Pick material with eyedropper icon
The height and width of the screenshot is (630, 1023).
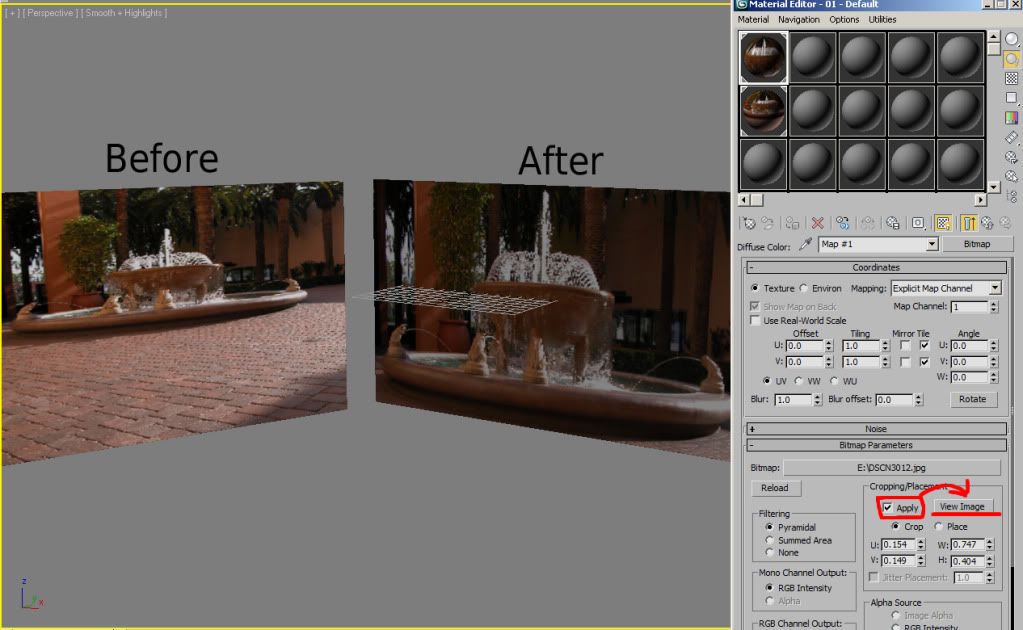coord(803,245)
